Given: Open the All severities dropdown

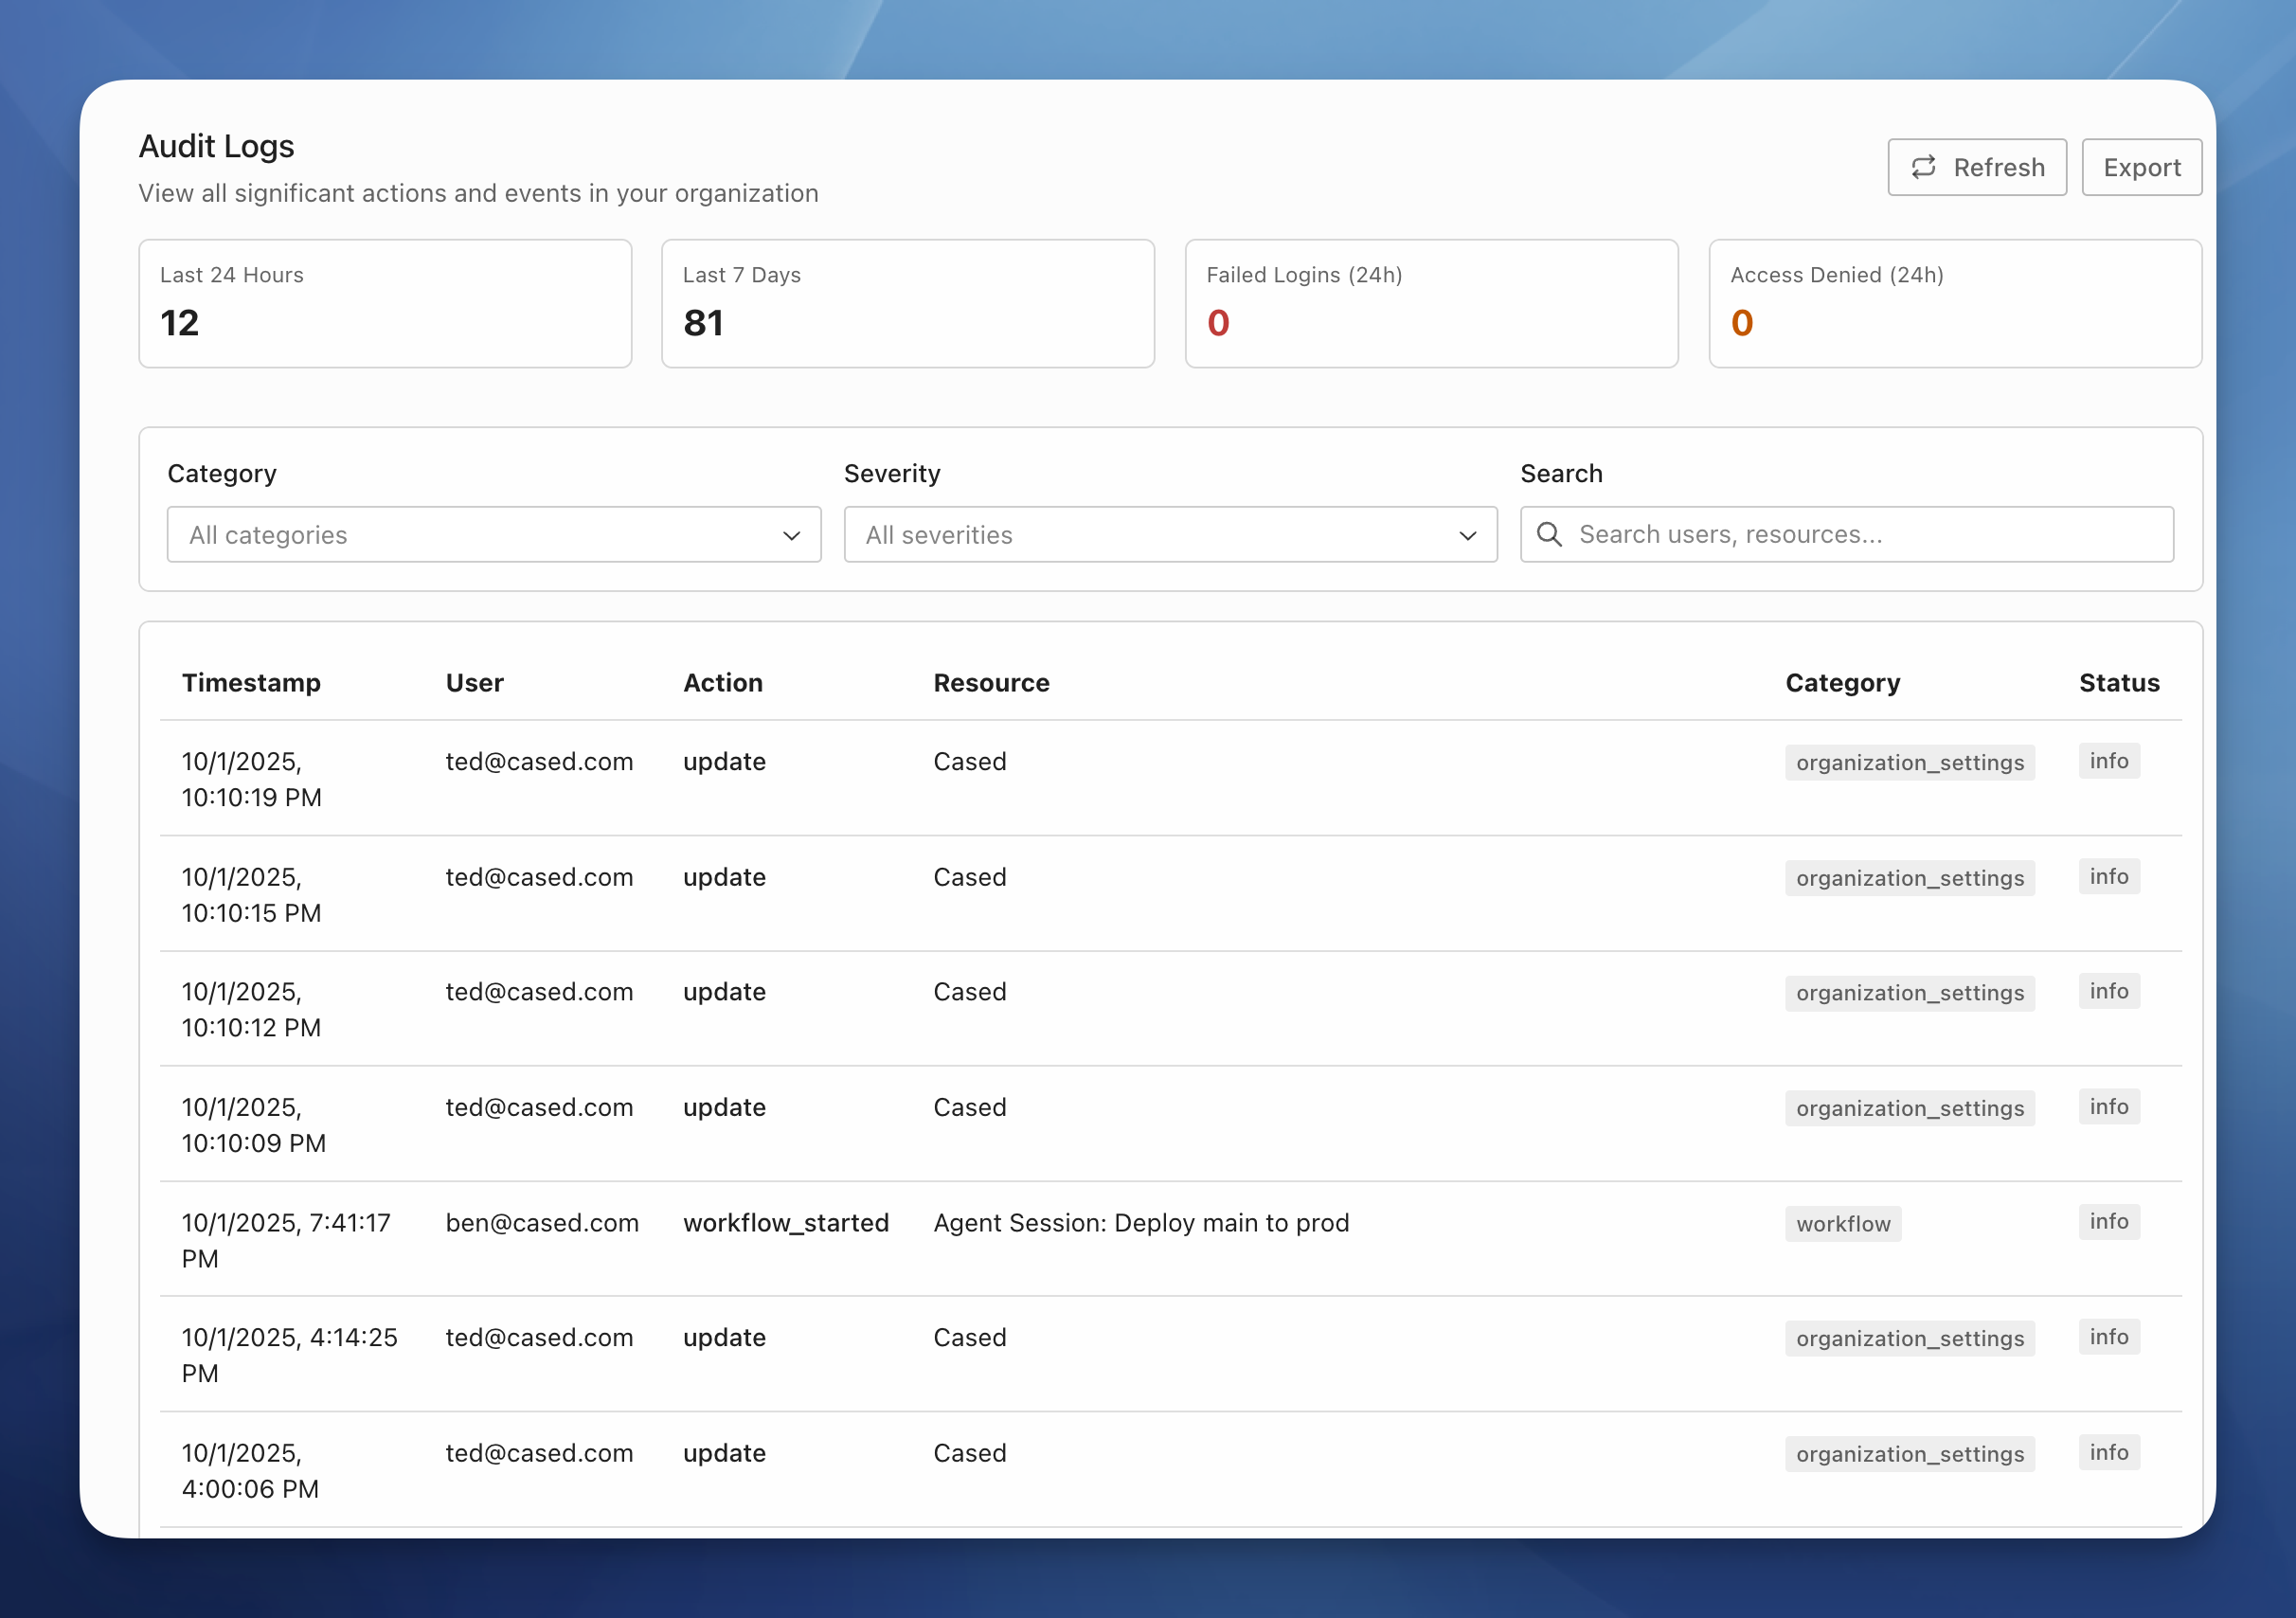Looking at the screenshot, I should point(1169,534).
